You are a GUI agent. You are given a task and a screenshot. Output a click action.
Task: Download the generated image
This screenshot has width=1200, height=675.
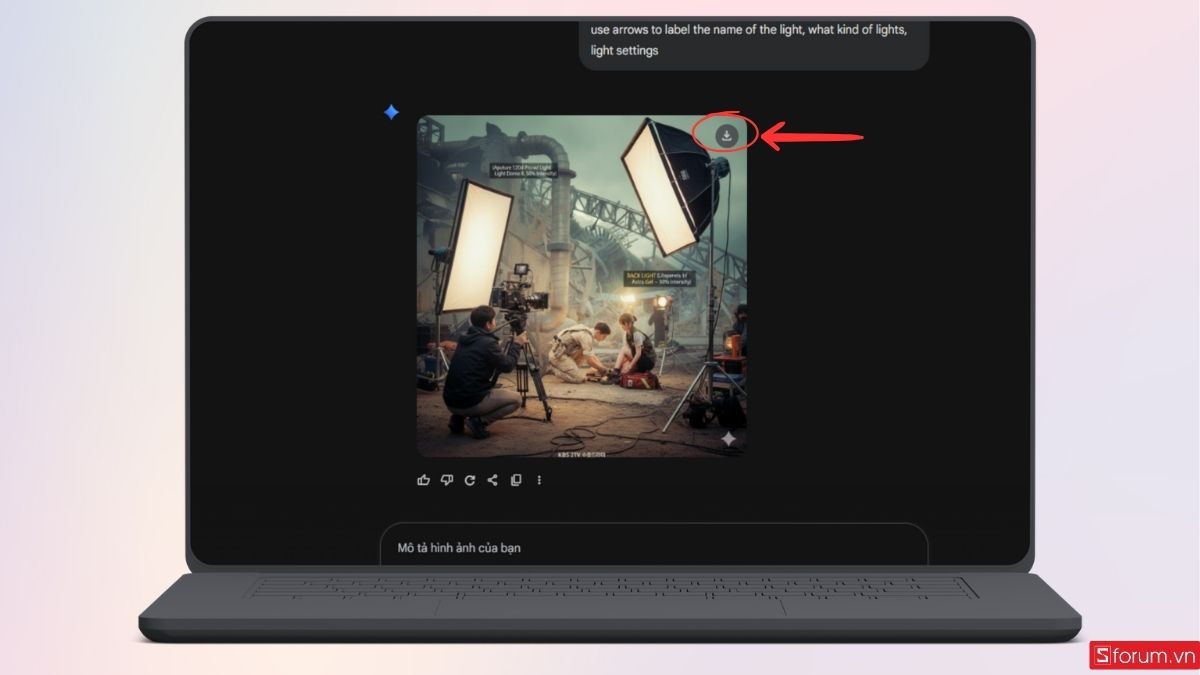pyautogui.click(x=727, y=135)
